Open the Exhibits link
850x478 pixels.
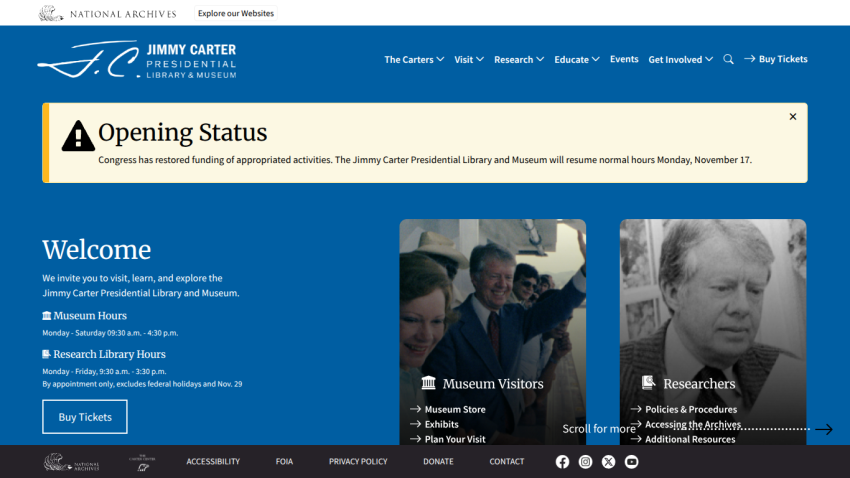pyautogui.click(x=434, y=424)
